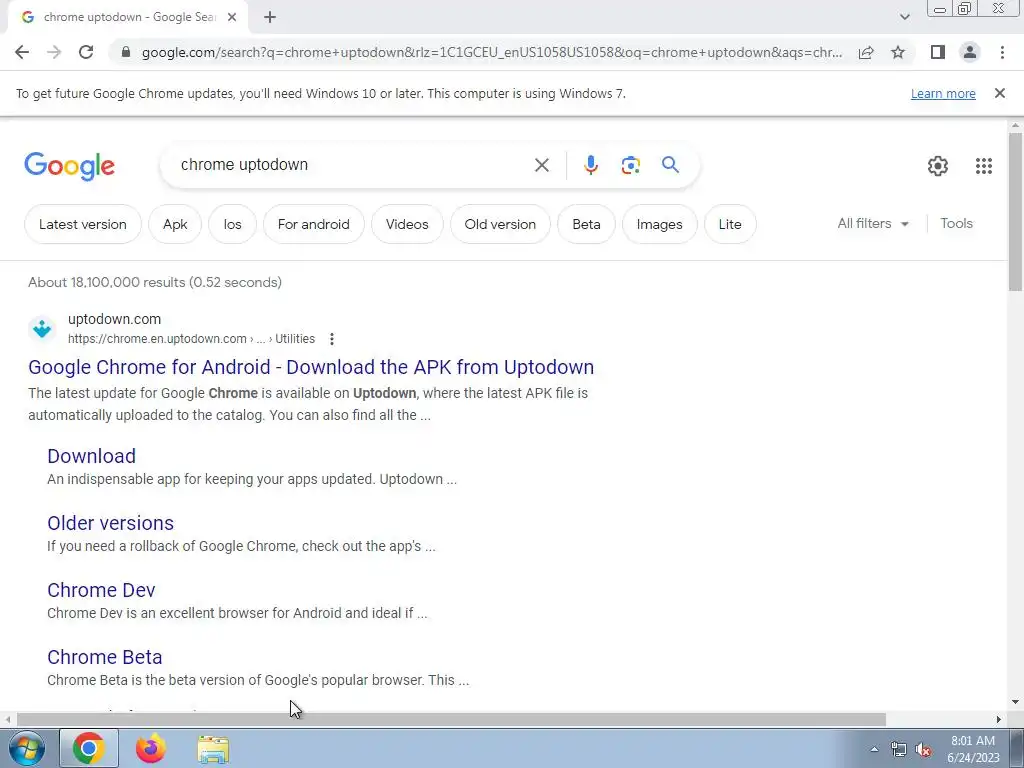Select the For android filter chip
Screen dimensions: 1024x768
tap(313, 224)
